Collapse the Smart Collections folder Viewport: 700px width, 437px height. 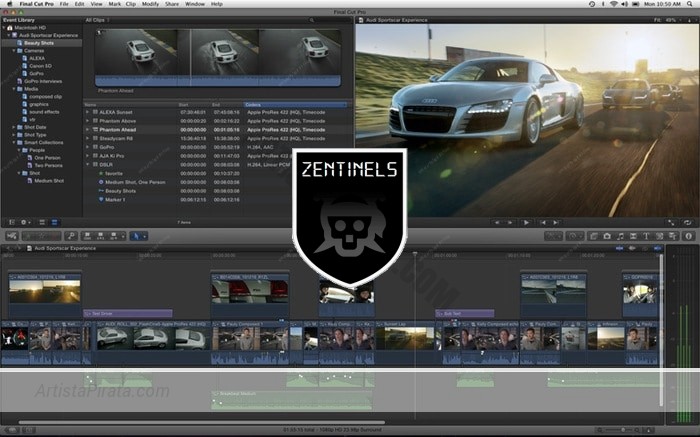14,142
